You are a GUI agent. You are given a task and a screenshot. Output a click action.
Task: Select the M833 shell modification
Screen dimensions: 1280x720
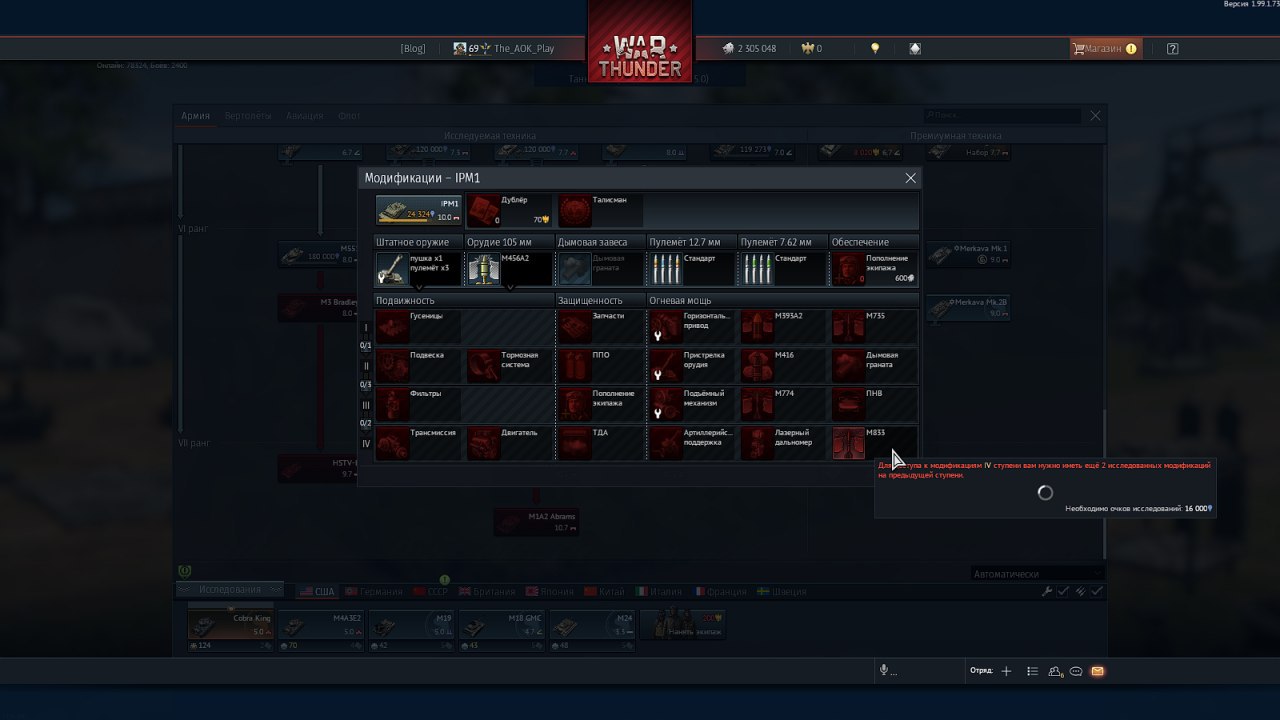[x=874, y=444]
